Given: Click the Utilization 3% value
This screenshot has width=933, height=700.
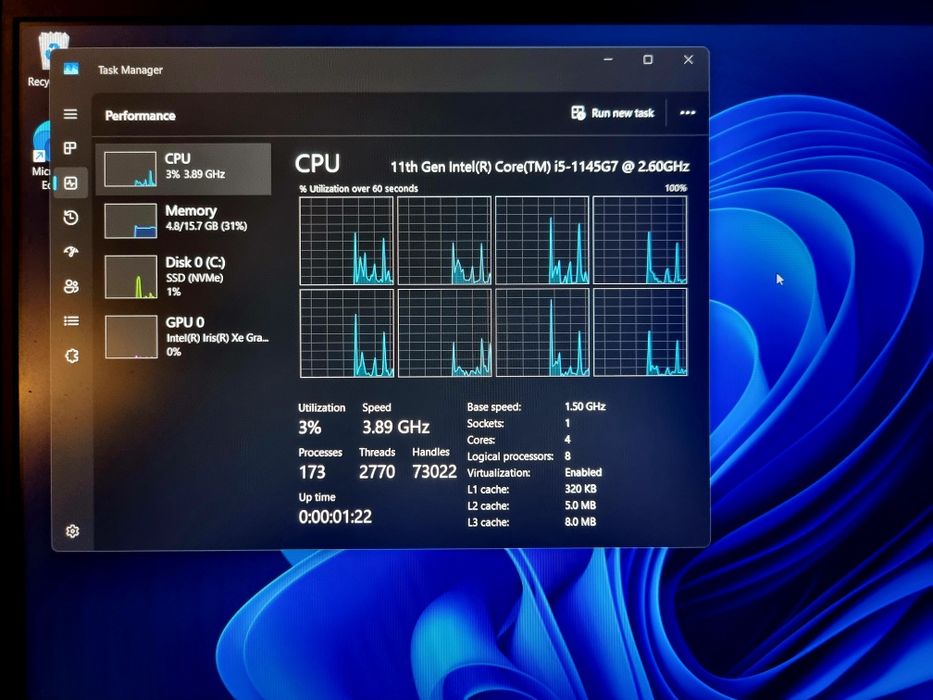Looking at the screenshot, I should 310,427.
